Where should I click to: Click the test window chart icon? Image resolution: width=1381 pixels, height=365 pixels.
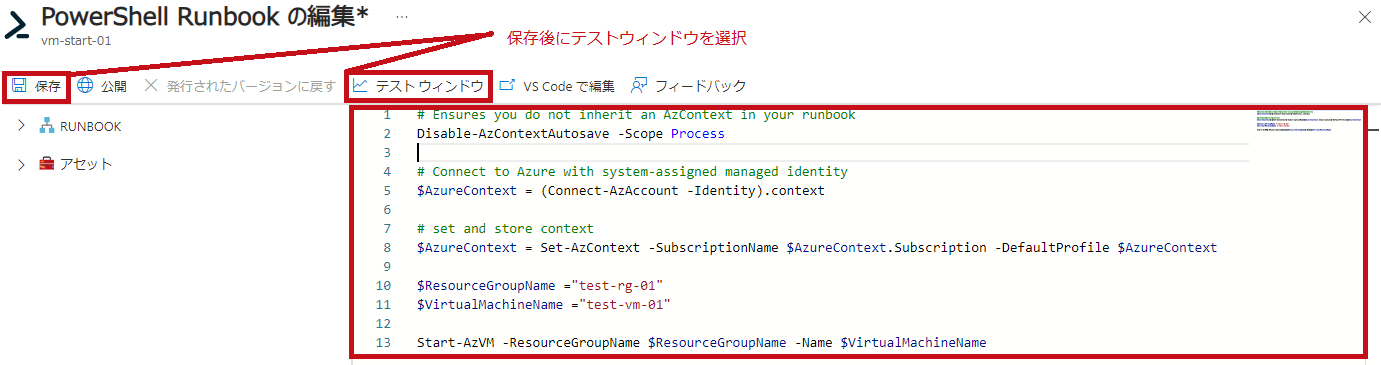tap(360, 86)
